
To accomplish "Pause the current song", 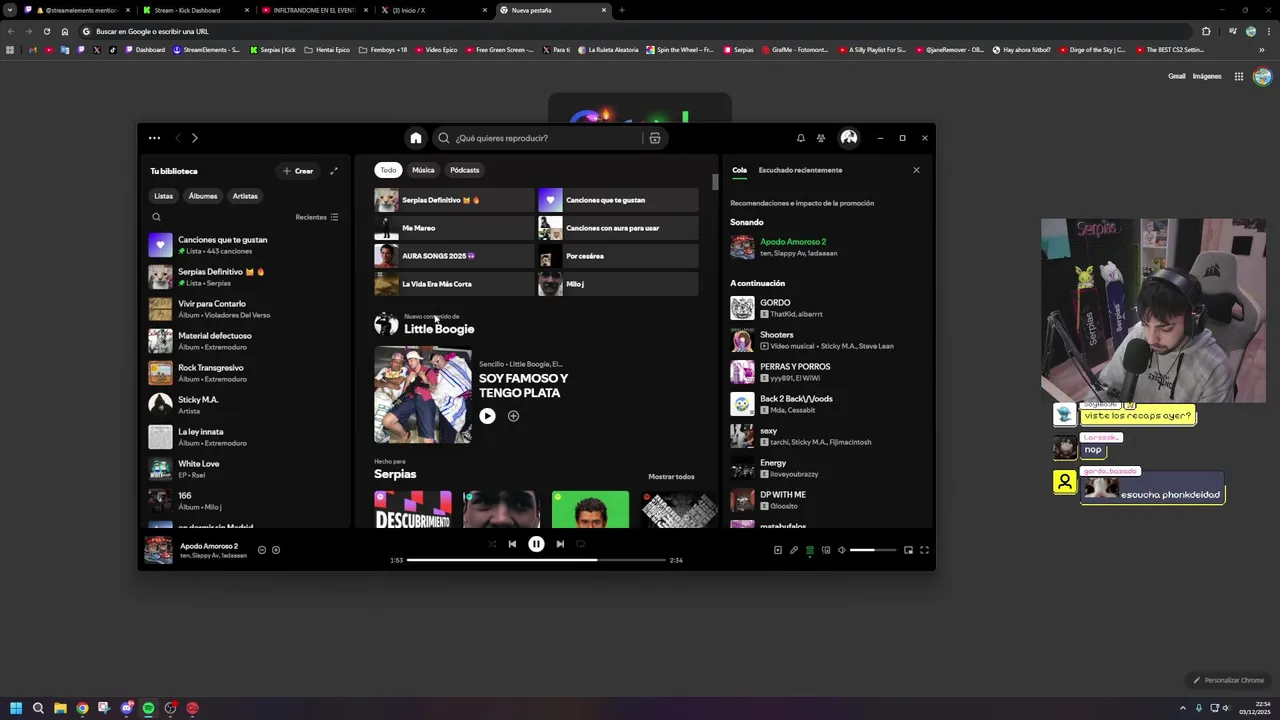I will [x=536, y=544].
